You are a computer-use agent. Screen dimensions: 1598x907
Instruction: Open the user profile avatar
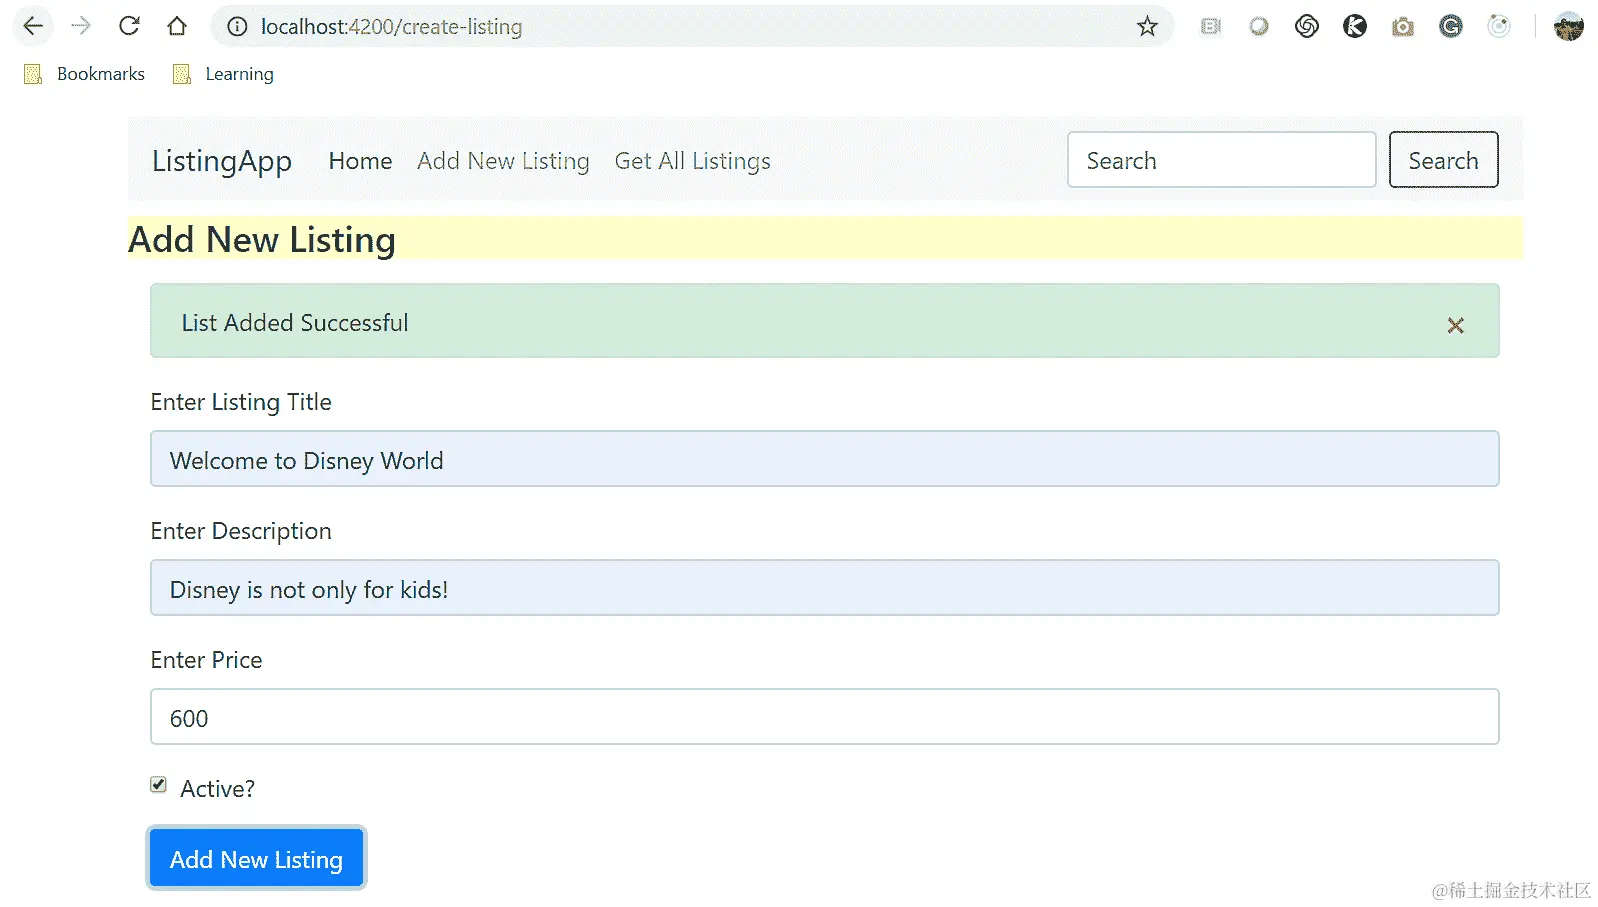click(x=1568, y=27)
